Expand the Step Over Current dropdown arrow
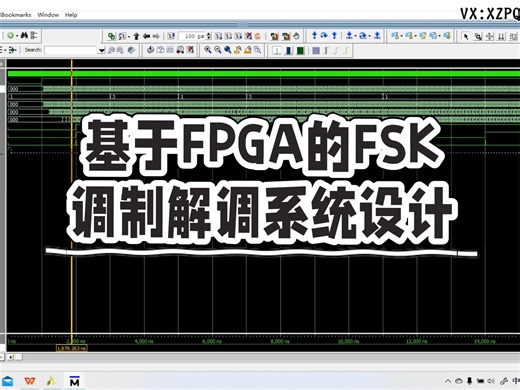Screen dimensions: 520x390 pyautogui.click(x=369, y=36)
